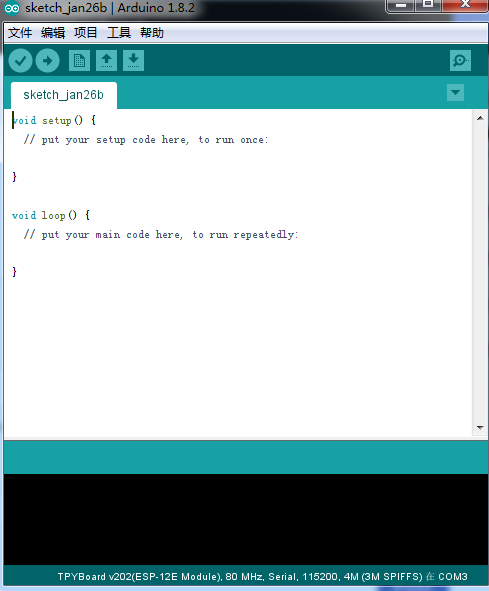Click the black console output area
The height and width of the screenshot is (591, 489).
pos(246,519)
